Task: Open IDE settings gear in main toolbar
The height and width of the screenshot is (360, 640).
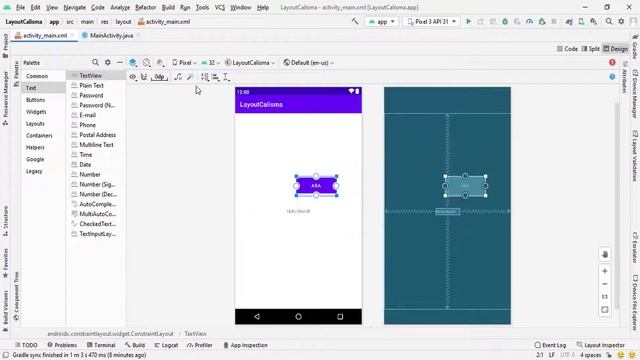Action: pos(621,22)
